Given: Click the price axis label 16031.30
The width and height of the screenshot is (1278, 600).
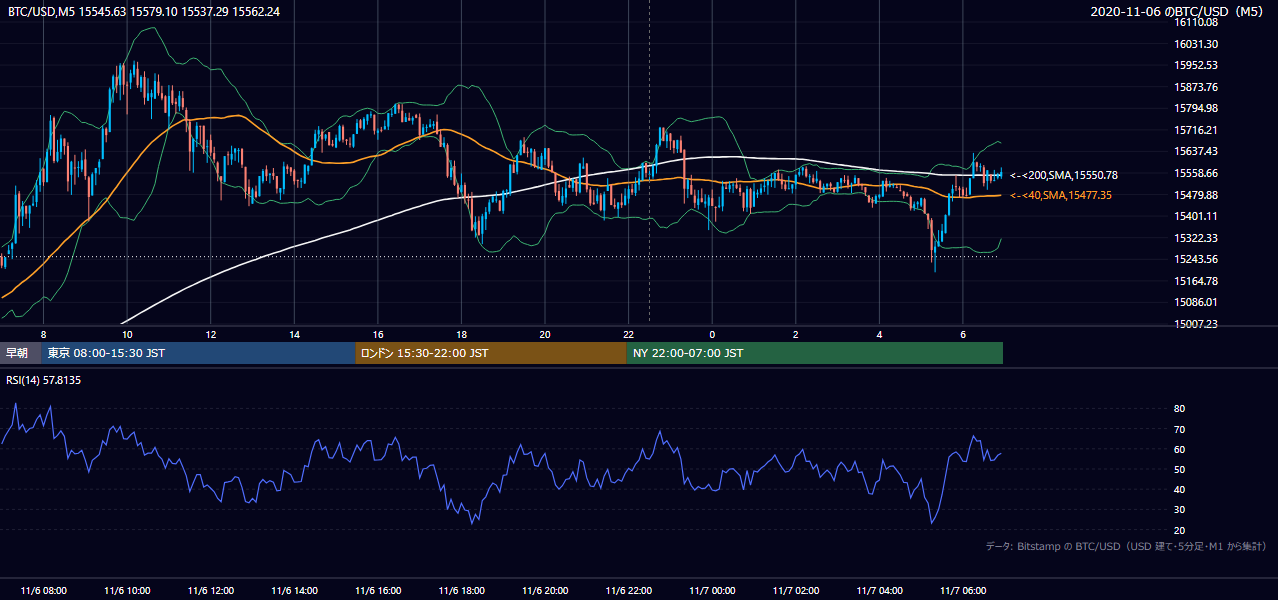Looking at the screenshot, I should coord(1195,44).
